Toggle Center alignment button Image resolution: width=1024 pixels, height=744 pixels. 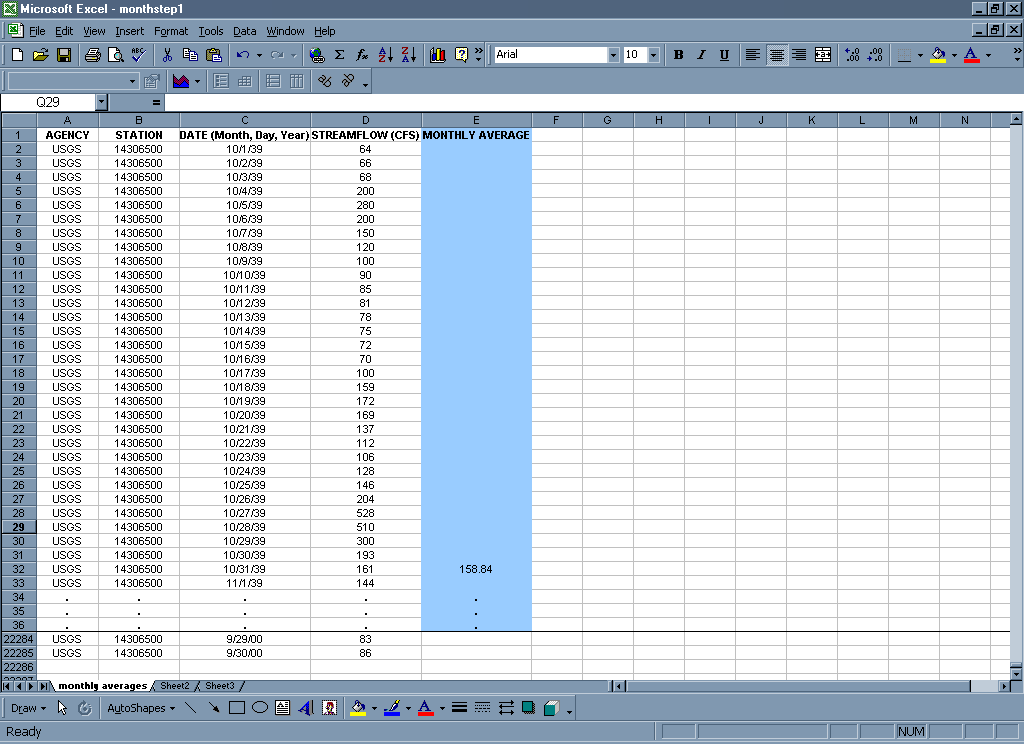(x=776, y=55)
